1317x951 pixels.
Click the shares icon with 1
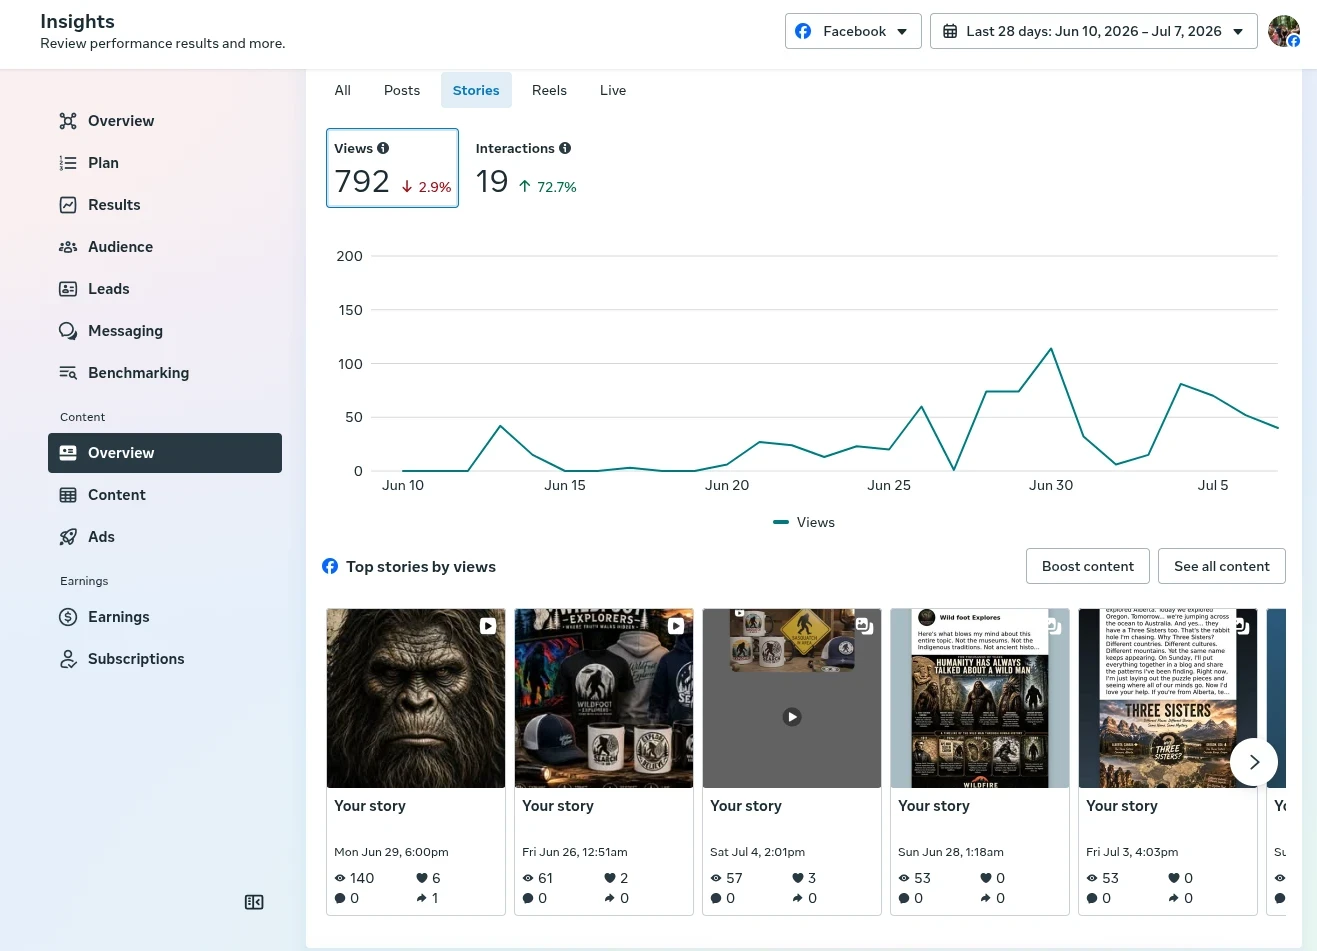(x=422, y=898)
